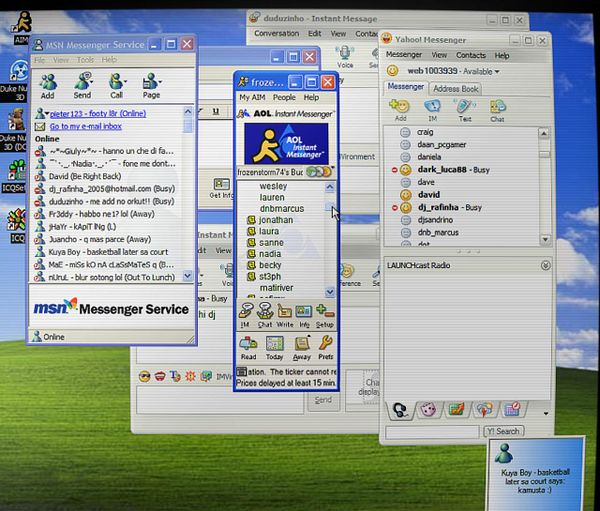The image size is (600, 511).
Task: Click the AOL buddy list scroll up arrow
Action: coord(329,187)
